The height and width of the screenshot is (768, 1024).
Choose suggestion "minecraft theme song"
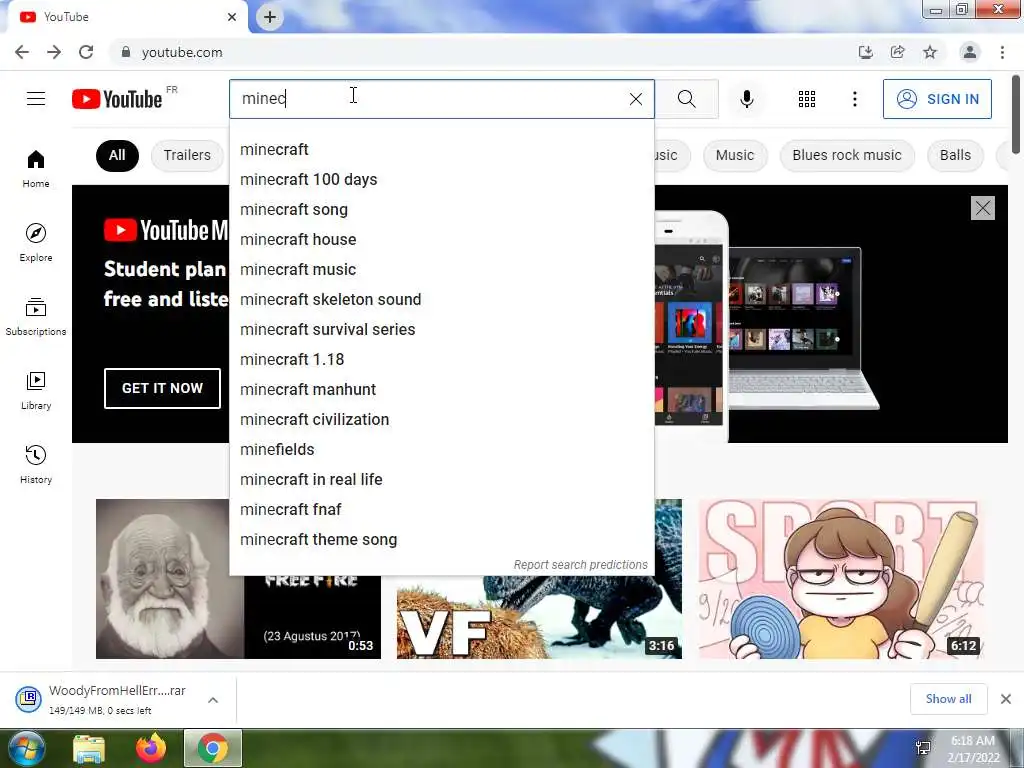(x=441, y=540)
